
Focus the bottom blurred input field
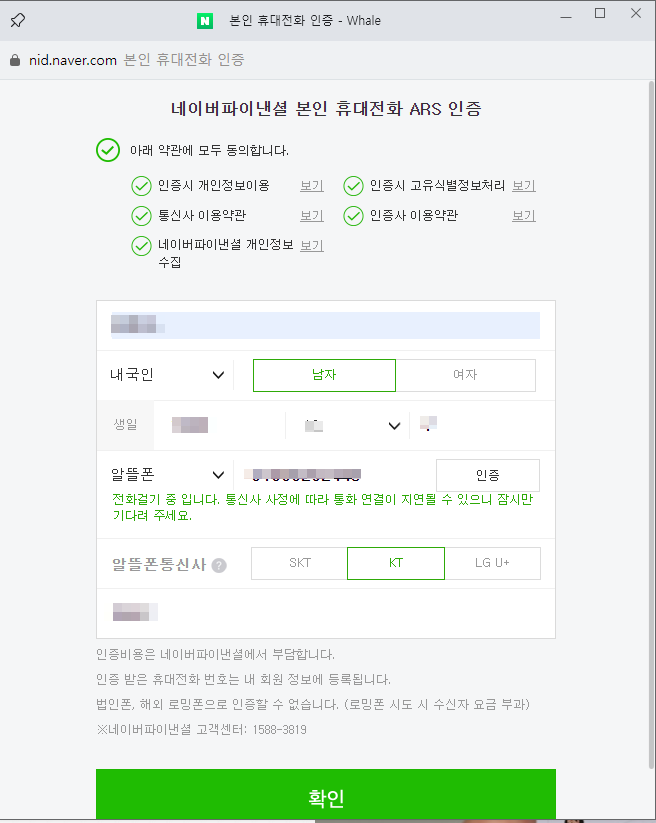pos(325,613)
